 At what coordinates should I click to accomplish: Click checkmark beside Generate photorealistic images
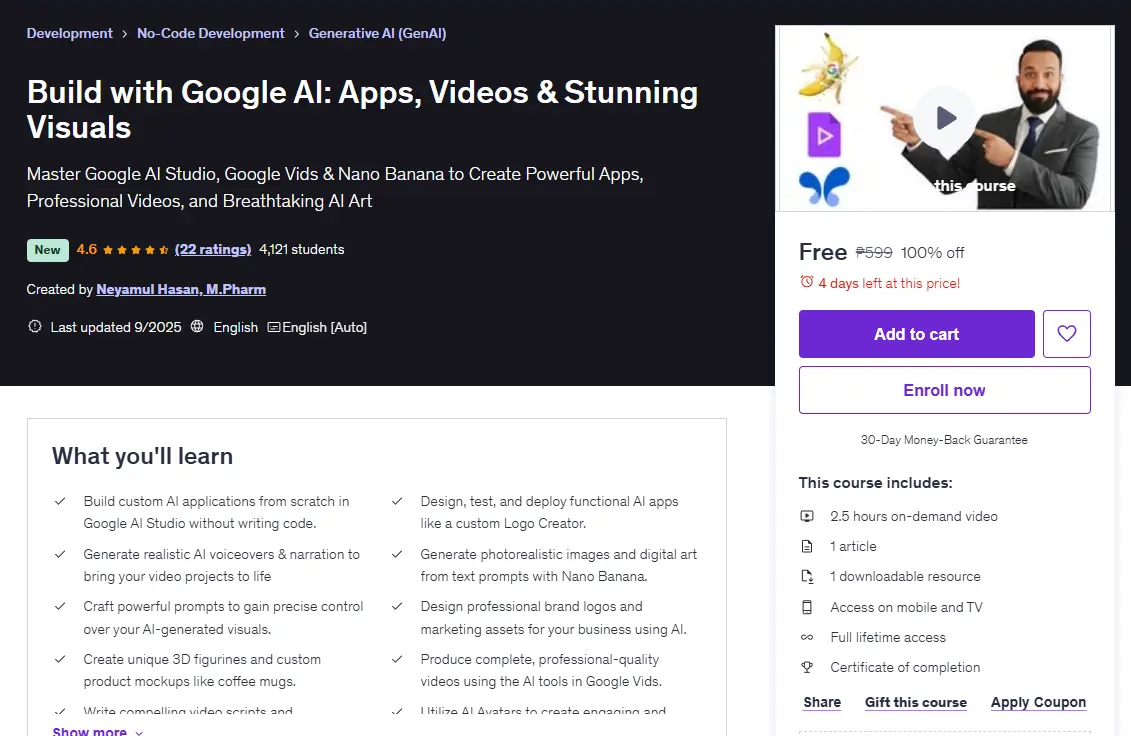pyautogui.click(x=397, y=554)
